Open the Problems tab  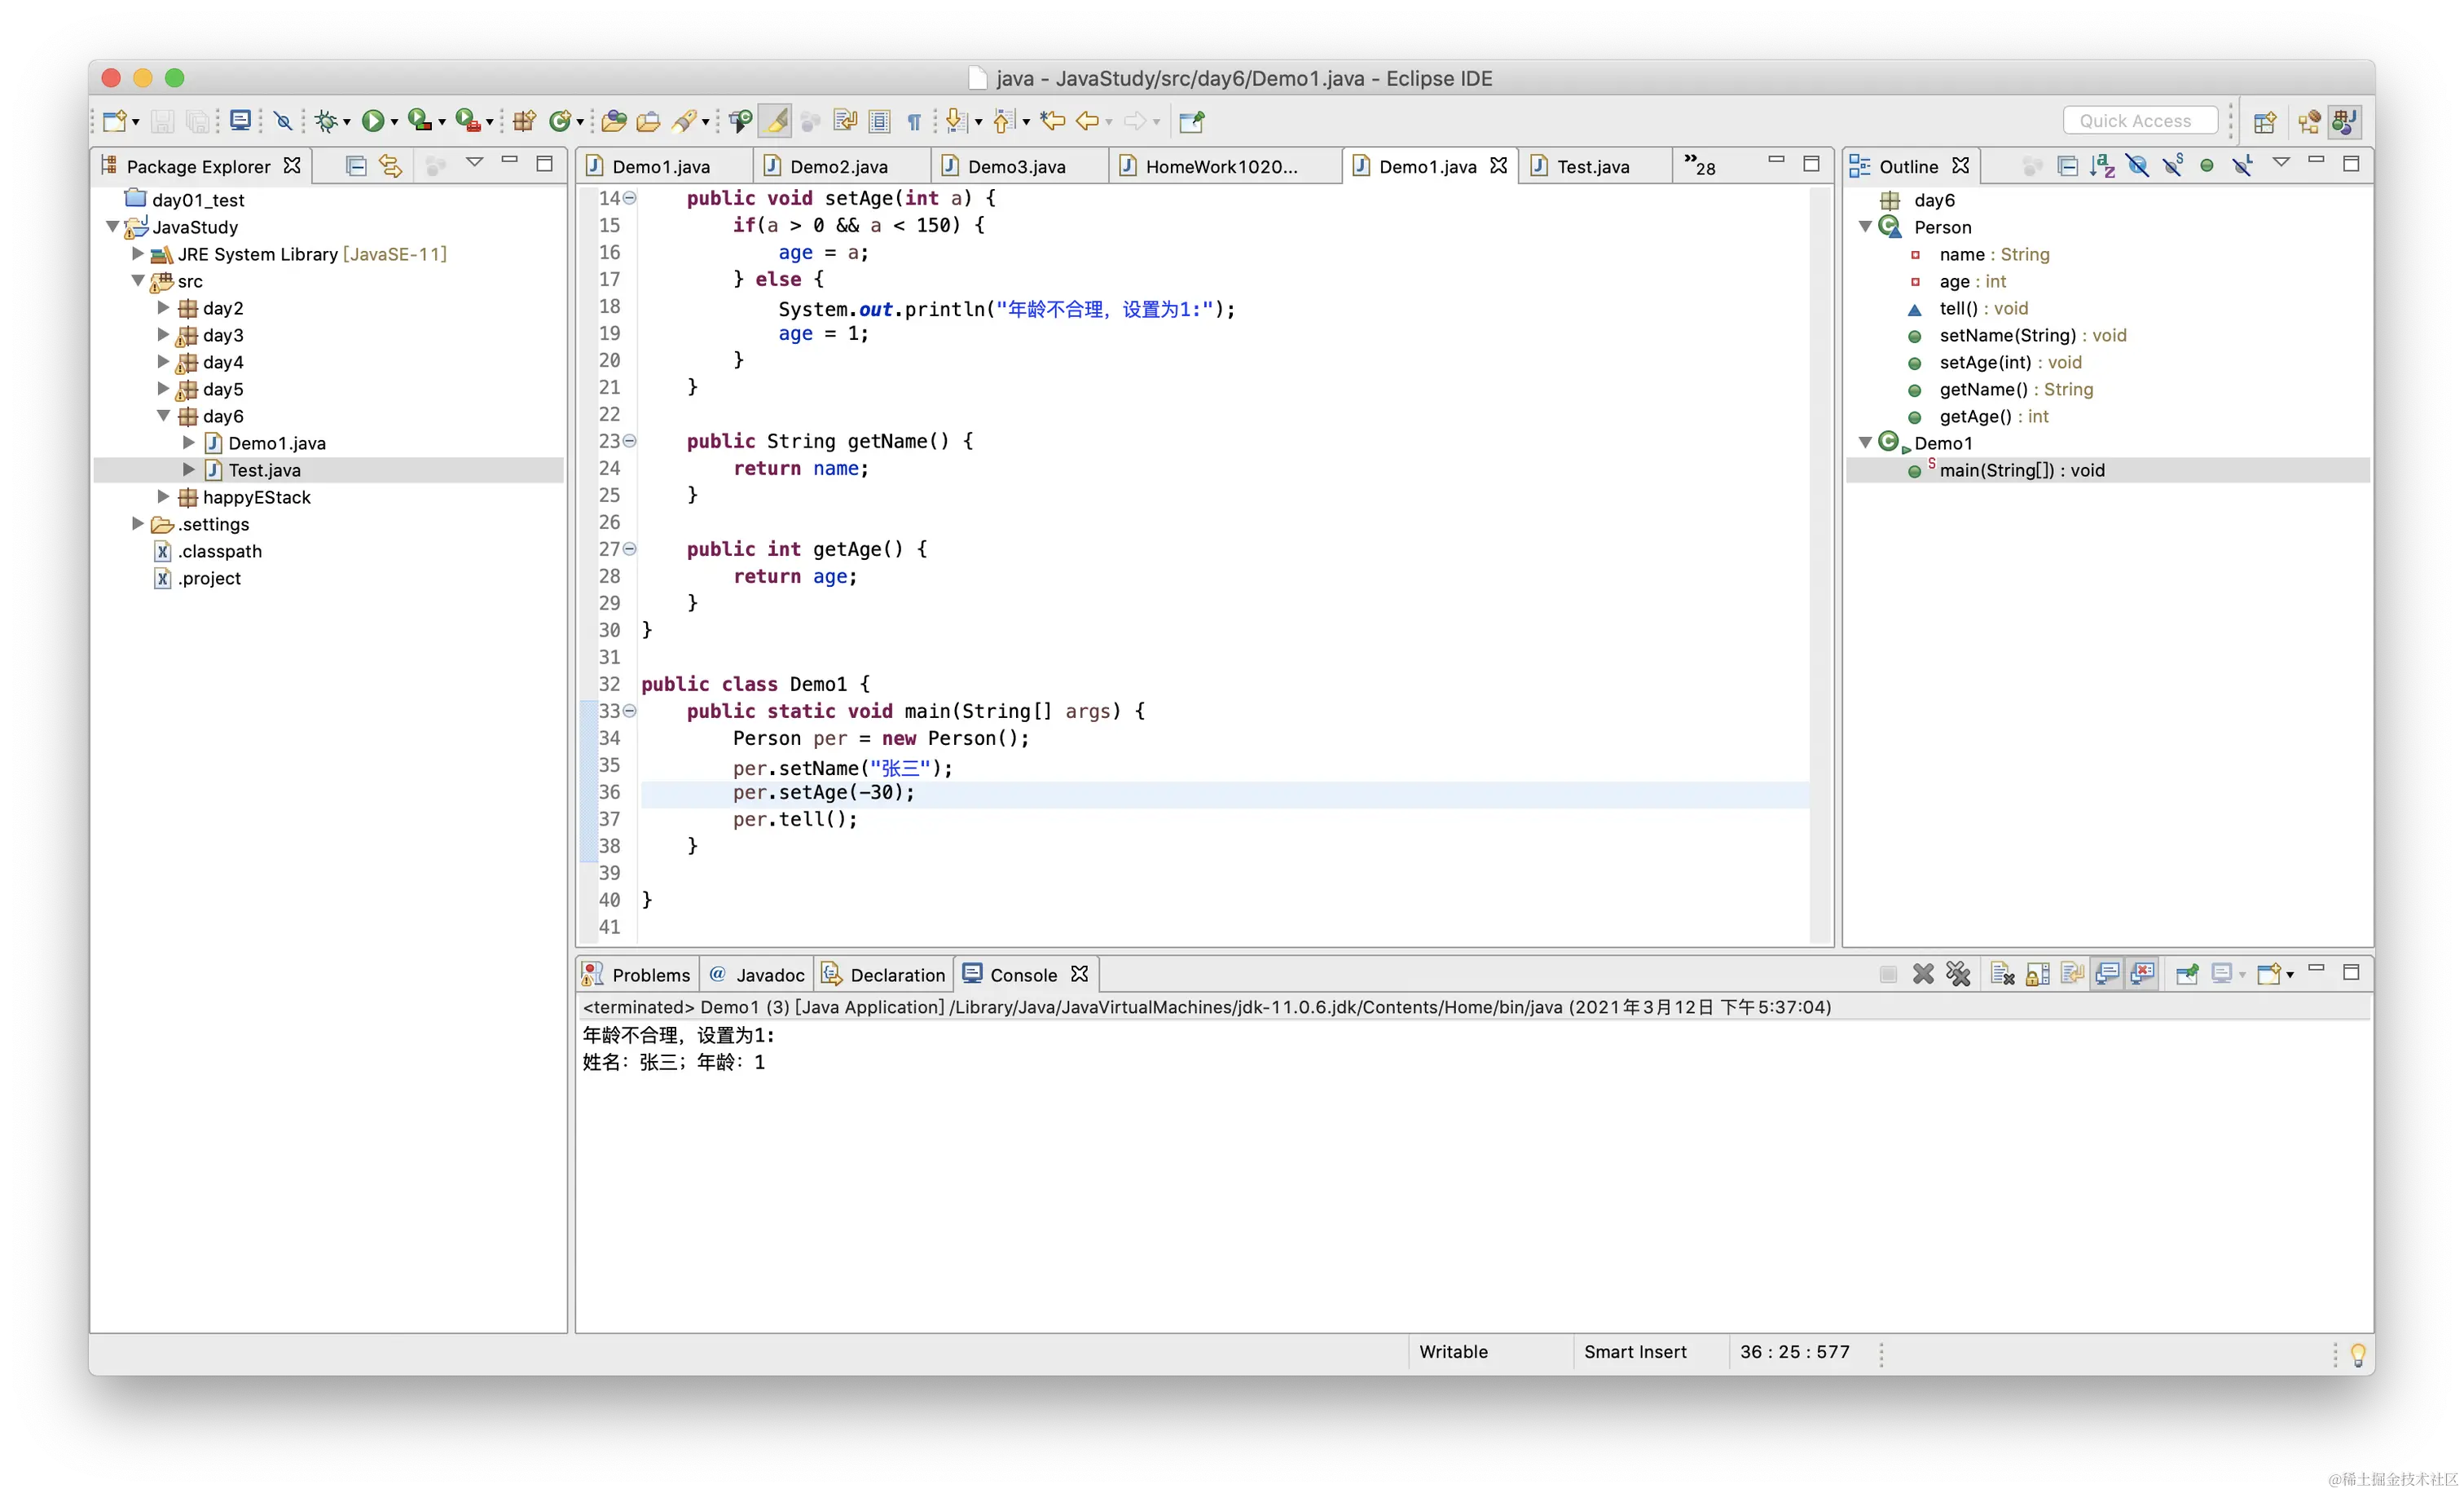click(650, 974)
